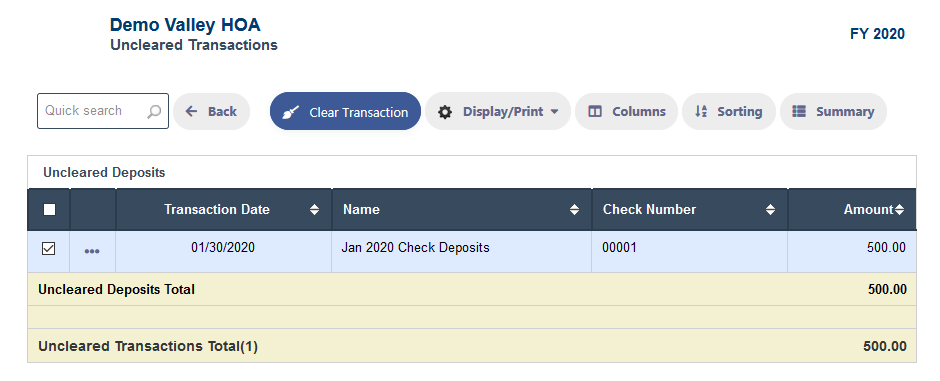Screen dimensions: 940x381
Task: Click the magnifier icon in Quick search
Action: [154, 111]
